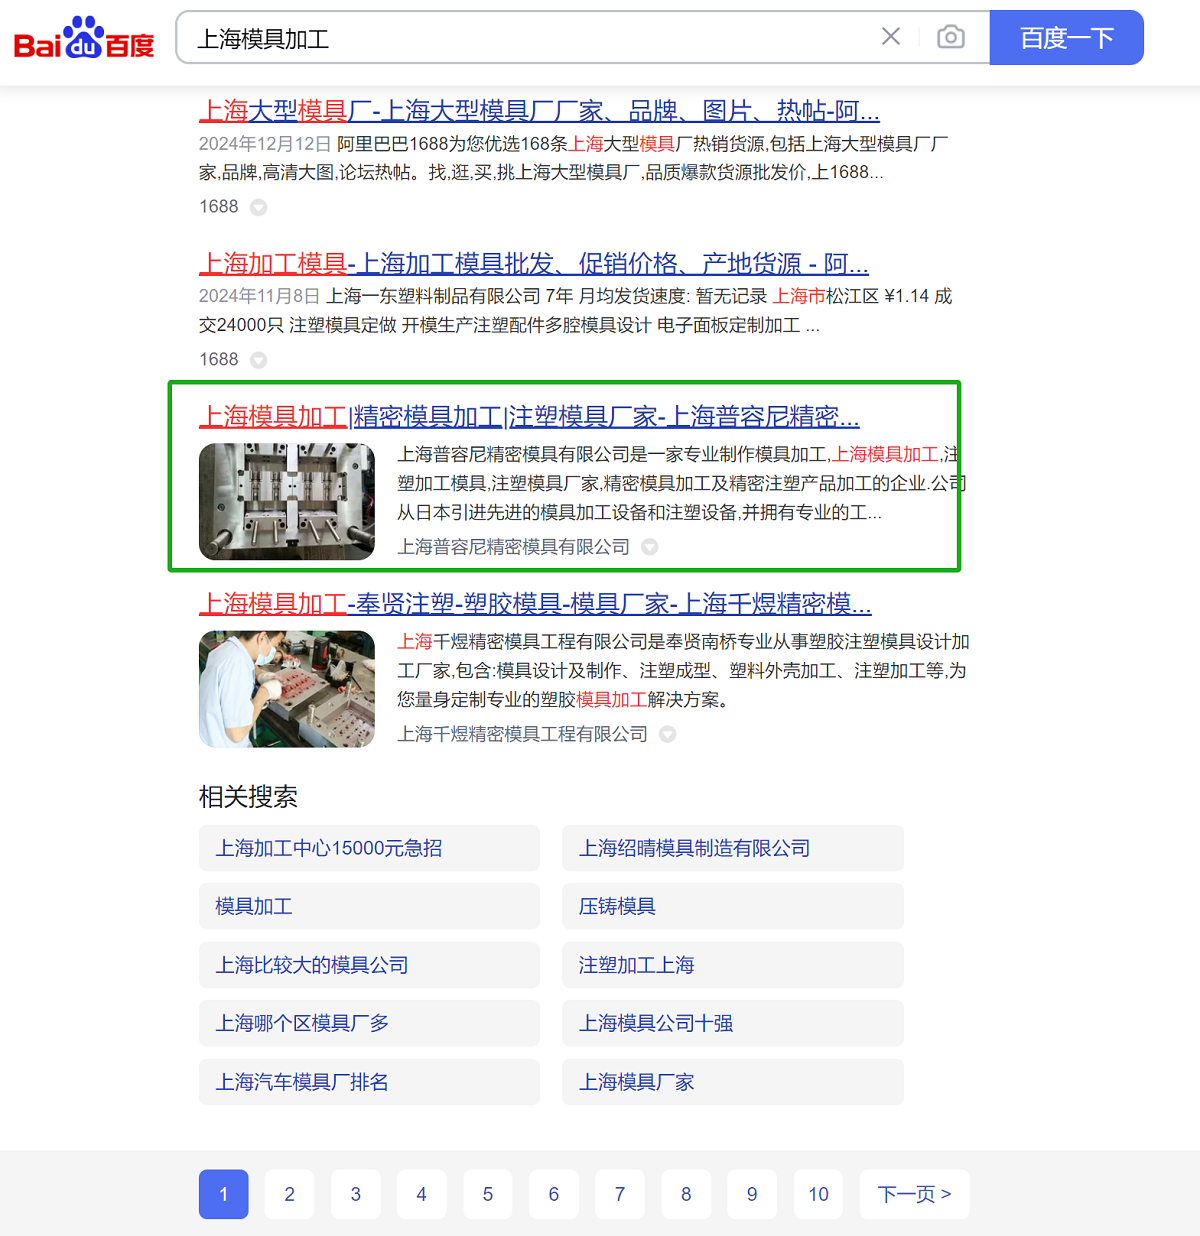Click the worker thumbnail of the 千煜 result

coord(287,689)
